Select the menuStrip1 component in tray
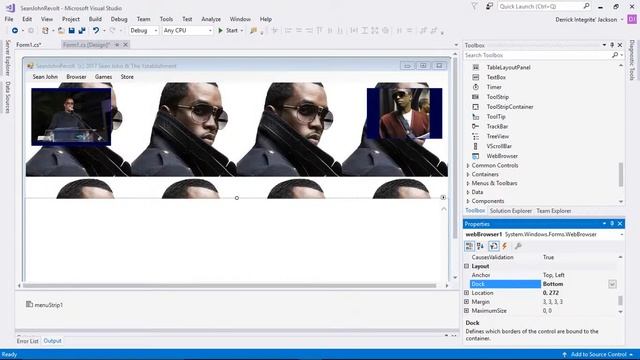This screenshot has width=640, height=360. coord(44,305)
